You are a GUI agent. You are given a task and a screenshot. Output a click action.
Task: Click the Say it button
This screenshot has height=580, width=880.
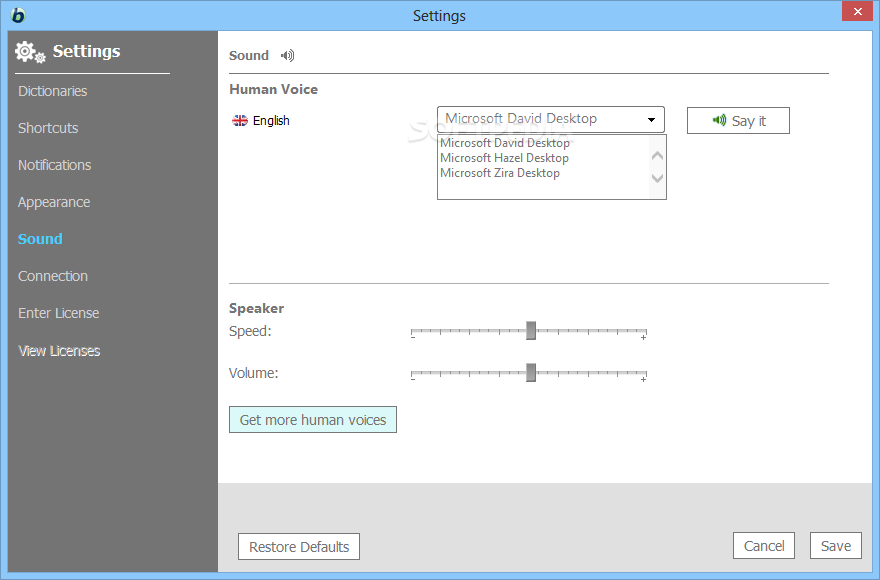click(x=738, y=121)
